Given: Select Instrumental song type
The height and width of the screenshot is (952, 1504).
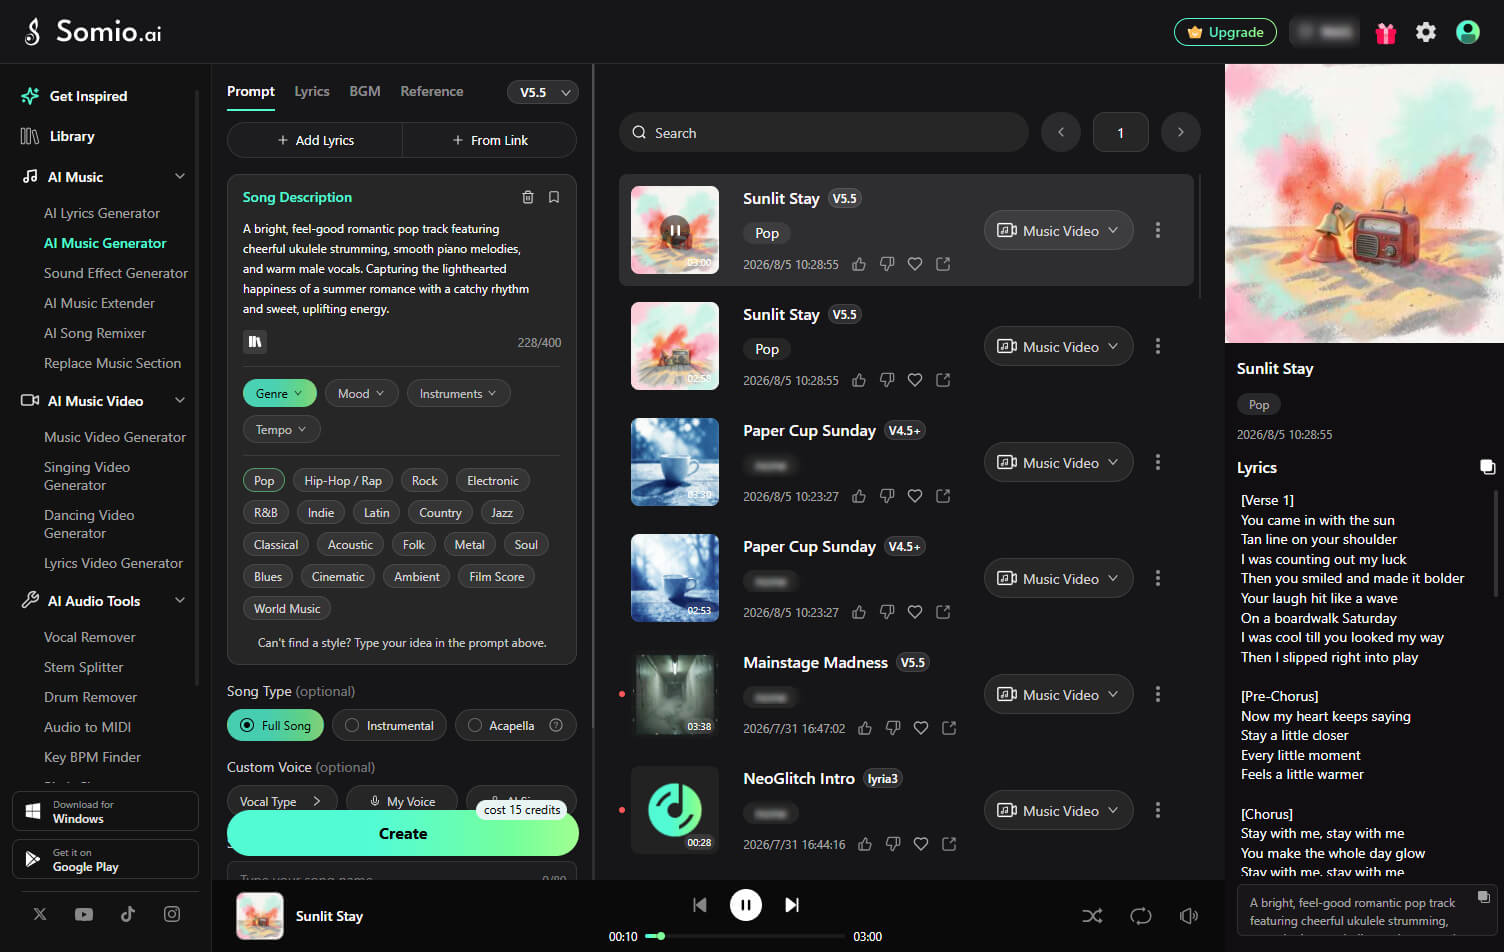Looking at the screenshot, I should click(x=389, y=725).
